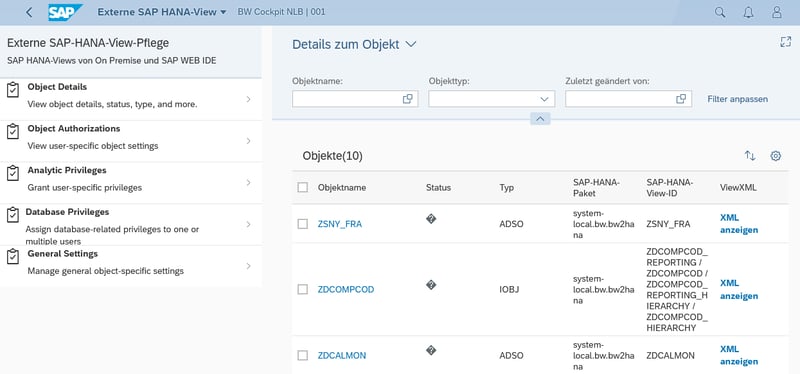This screenshot has height=374, width=800.
Task: Expand Database Privileges chevron arrow
Action: [248, 225]
